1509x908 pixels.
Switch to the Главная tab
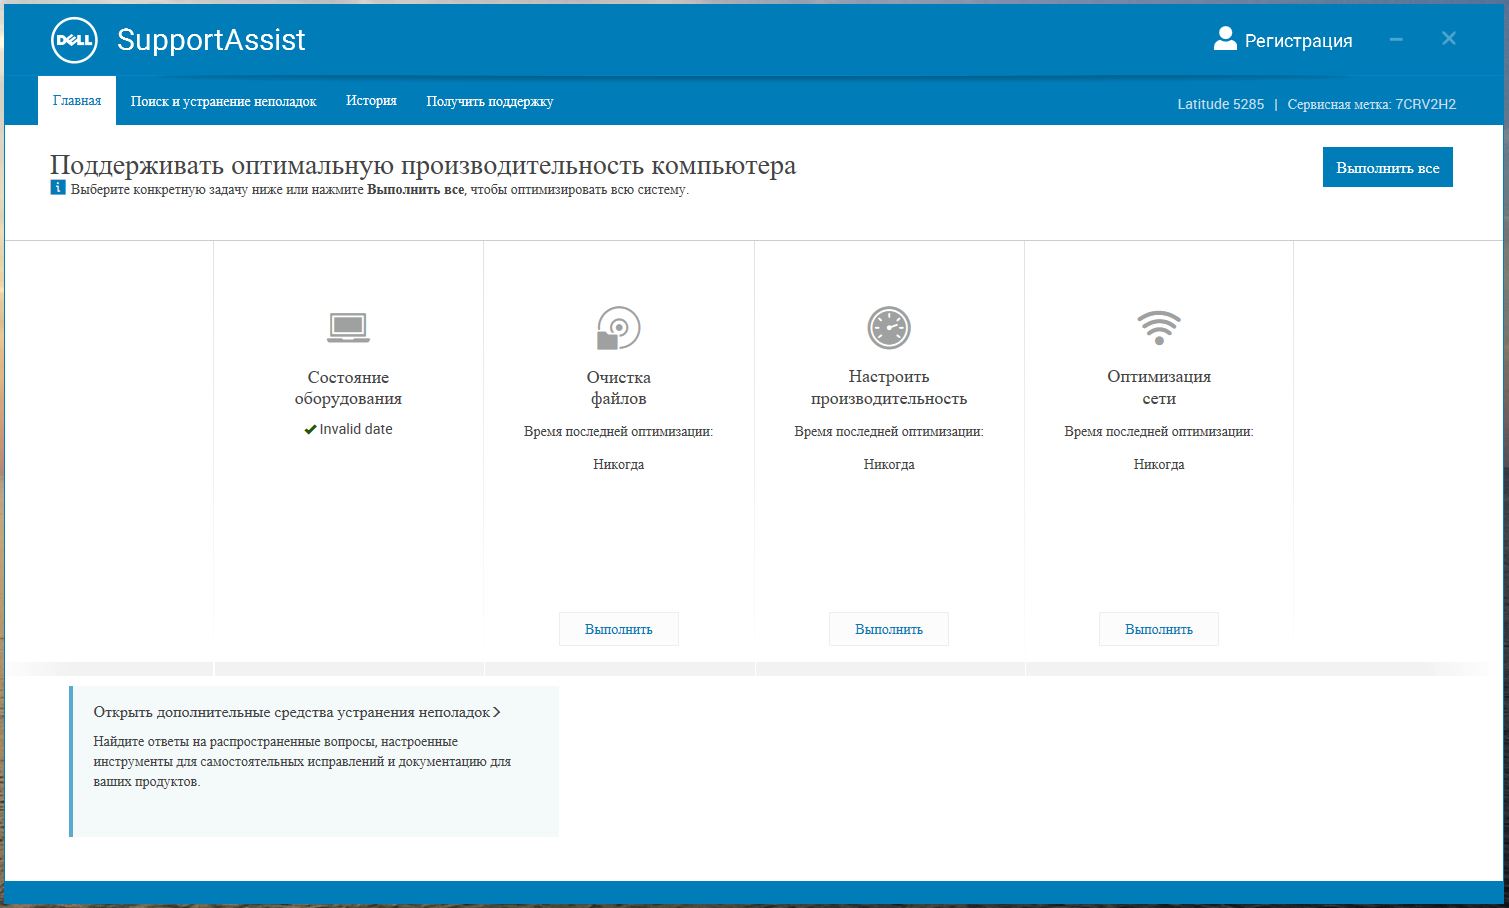[x=77, y=101]
